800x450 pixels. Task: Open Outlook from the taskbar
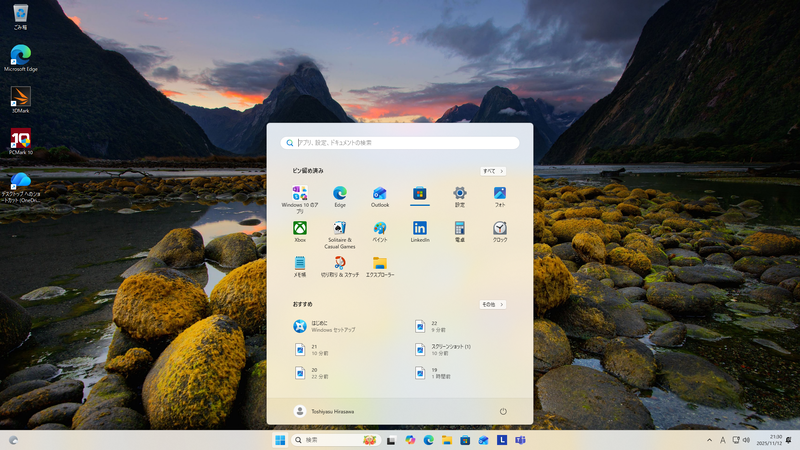click(483, 440)
